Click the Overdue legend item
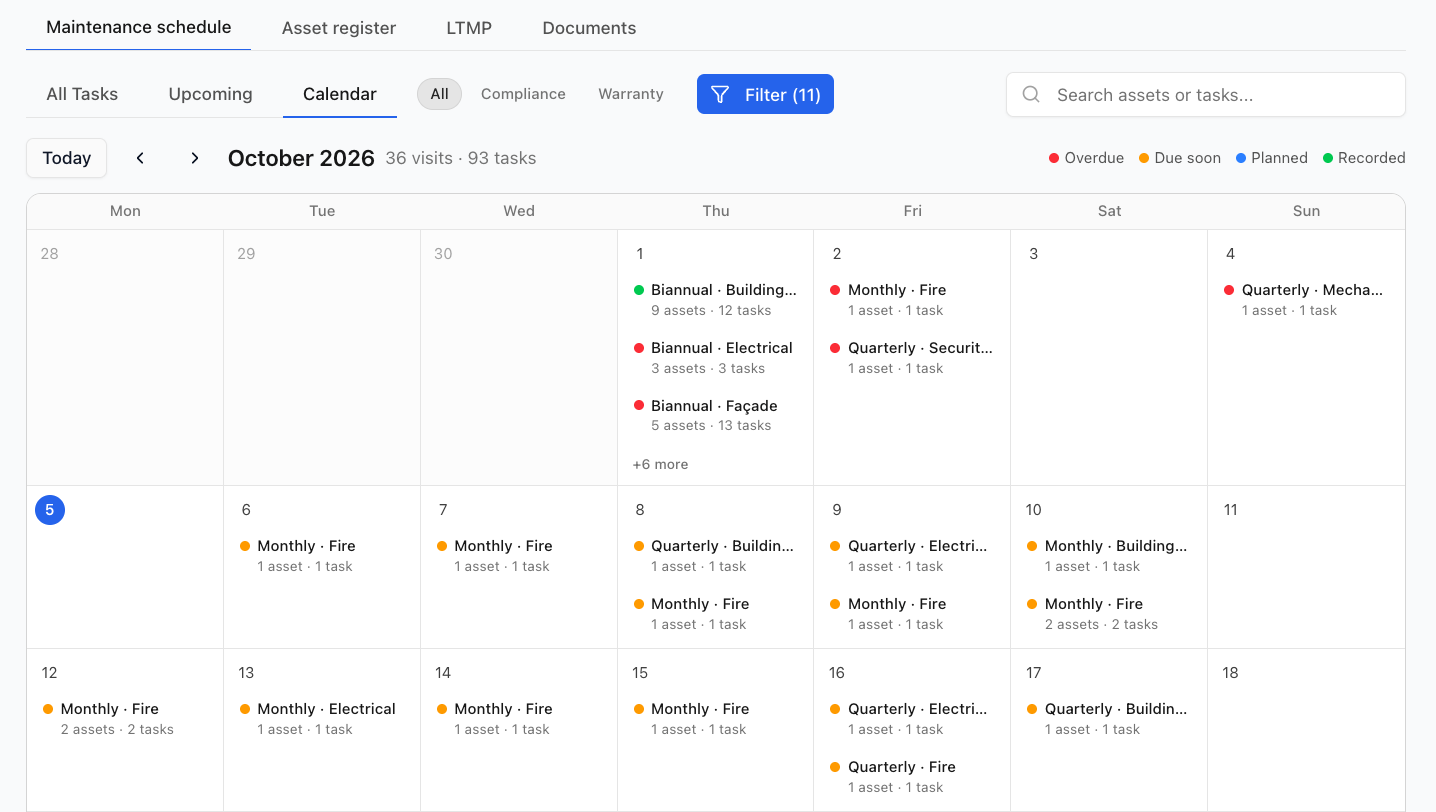 pos(1086,158)
